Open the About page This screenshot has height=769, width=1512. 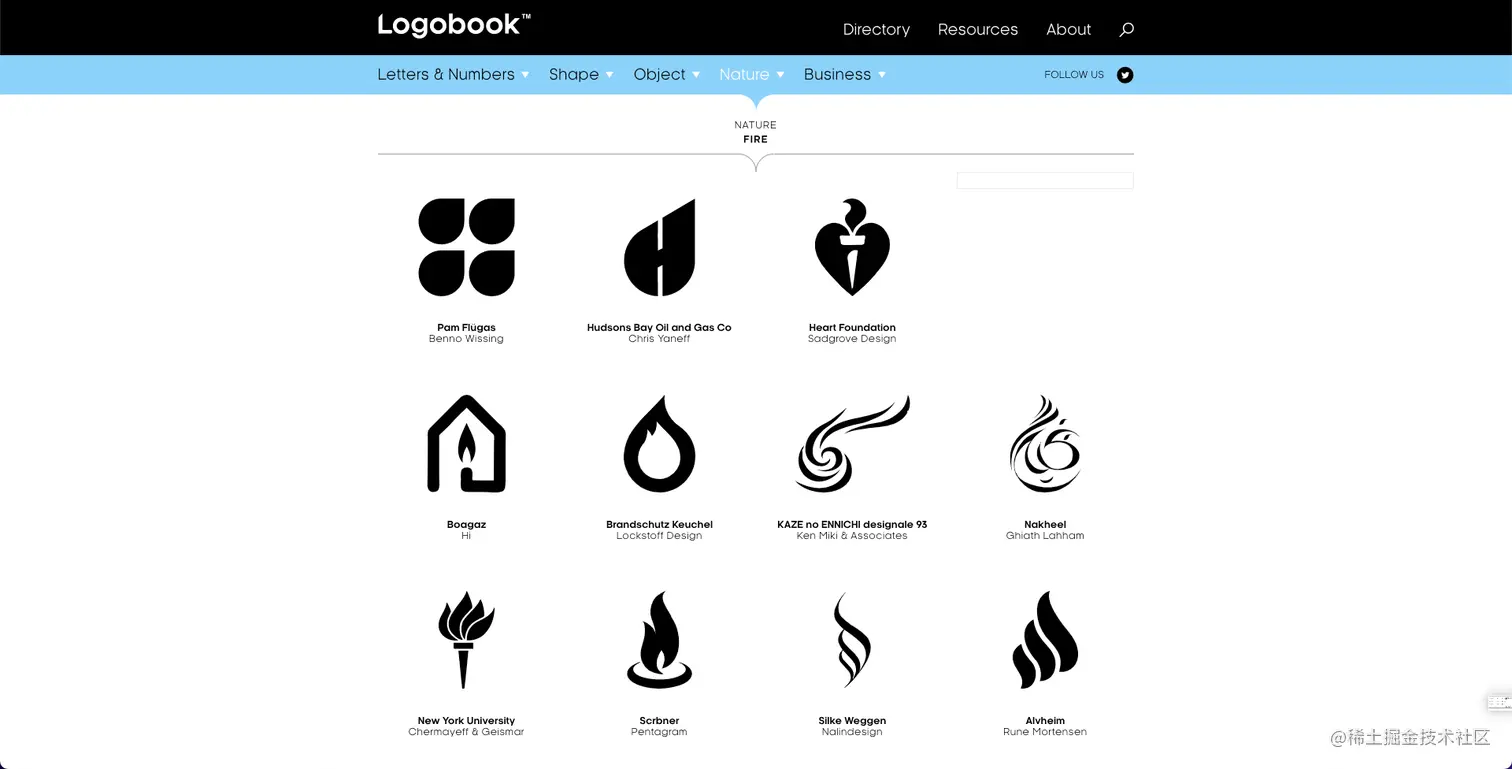pyautogui.click(x=1068, y=30)
